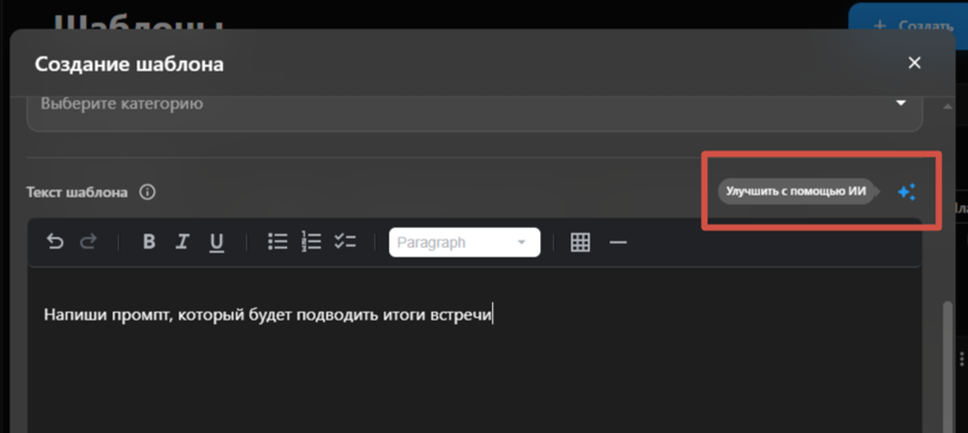Click the dialog's vertical scrollbar thumb
The width and height of the screenshot is (968, 433).
[948, 367]
